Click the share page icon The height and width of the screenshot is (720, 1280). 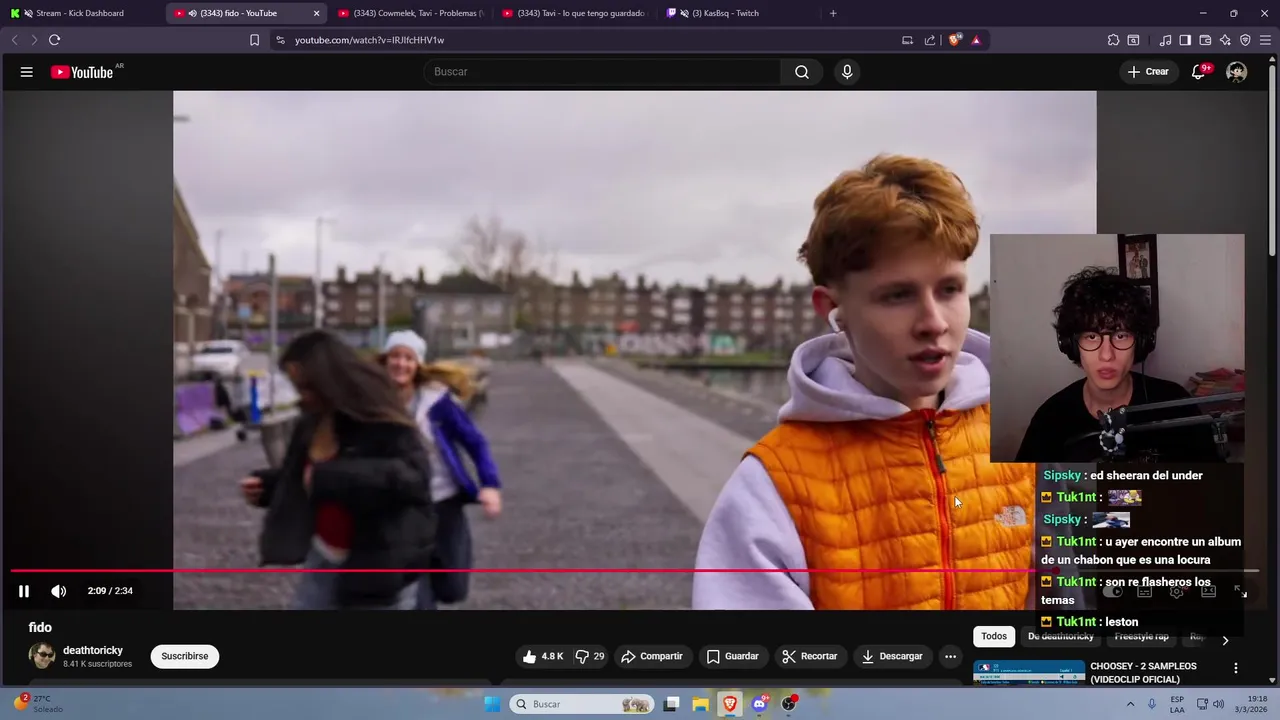930,40
